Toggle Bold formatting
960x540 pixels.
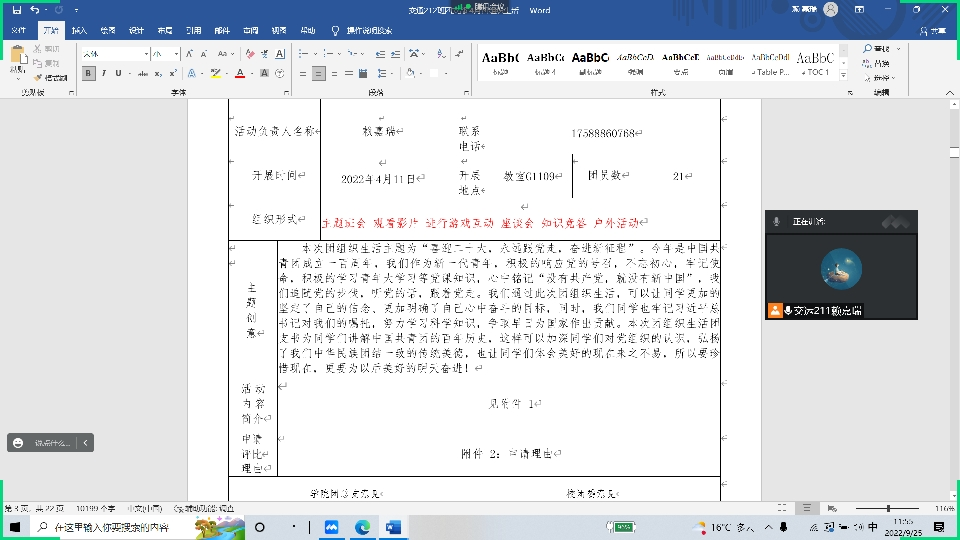(89, 73)
